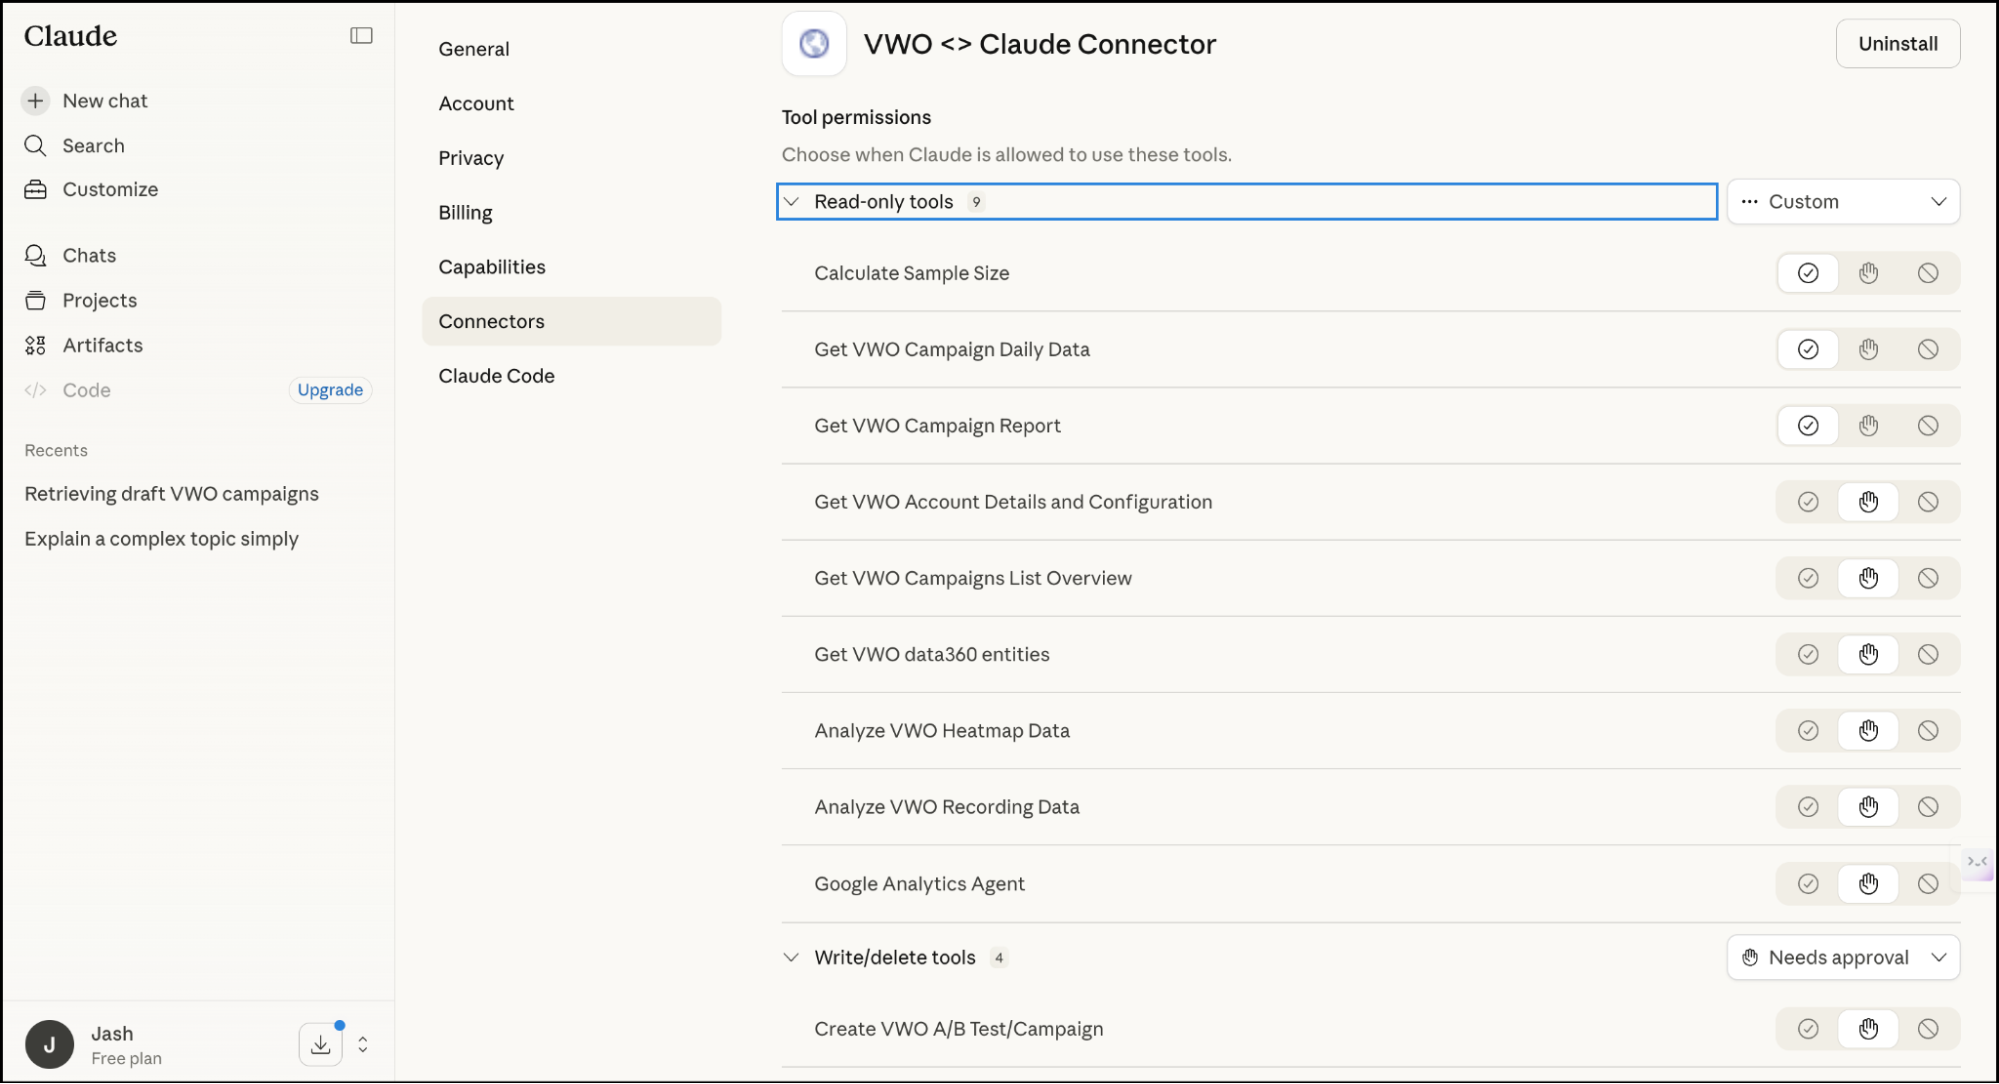Set Calculate Sample Size to needs approval

pyautogui.click(x=1868, y=273)
